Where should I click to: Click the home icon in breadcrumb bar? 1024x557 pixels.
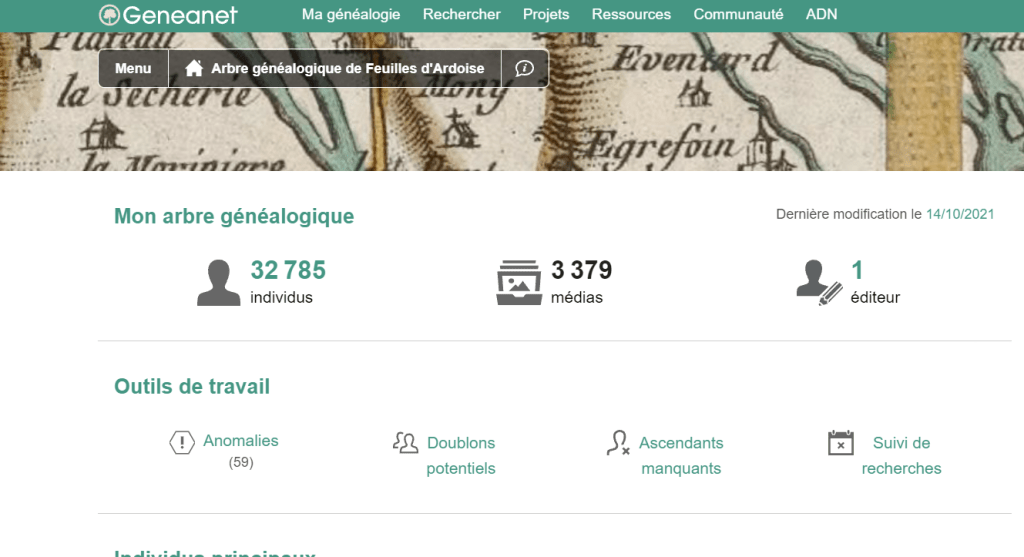[x=194, y=69]
